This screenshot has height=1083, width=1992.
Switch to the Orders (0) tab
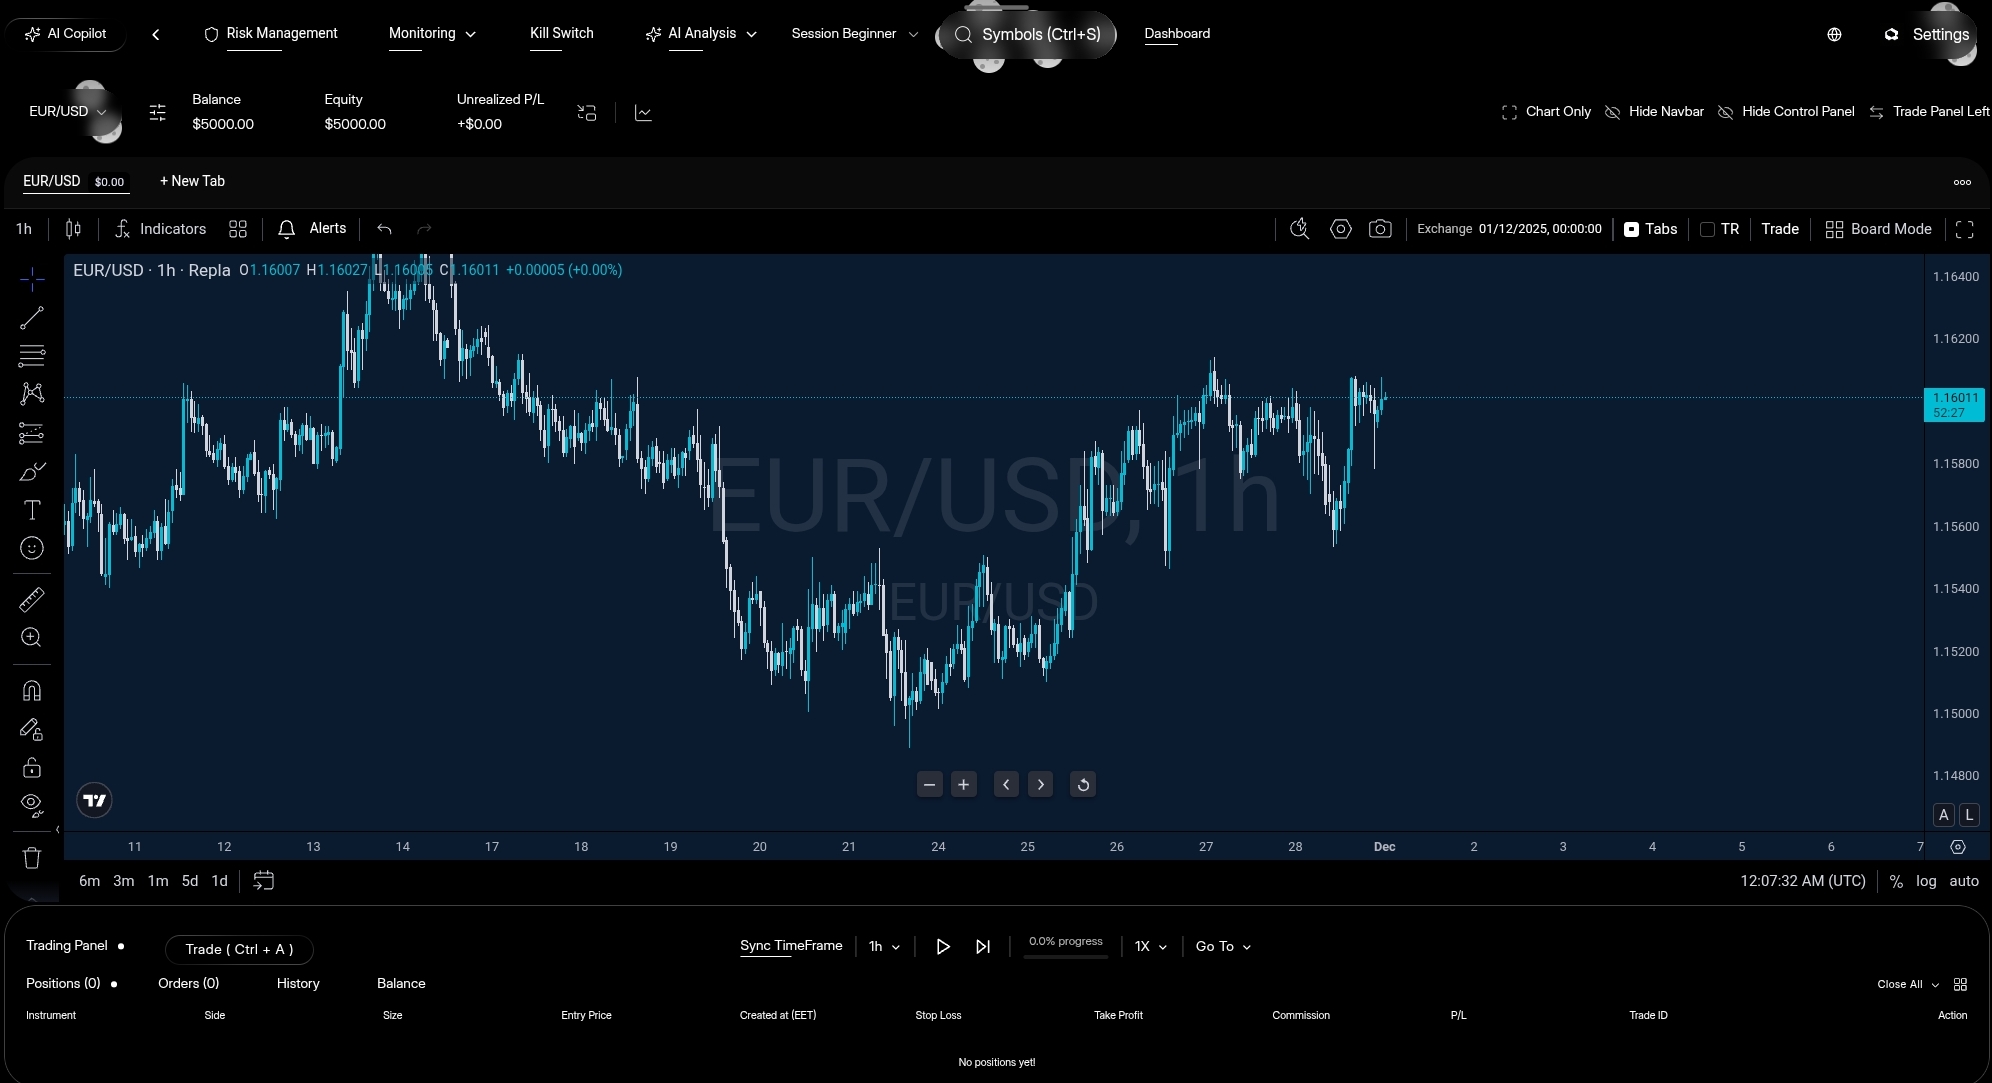(x=188, y=983)
